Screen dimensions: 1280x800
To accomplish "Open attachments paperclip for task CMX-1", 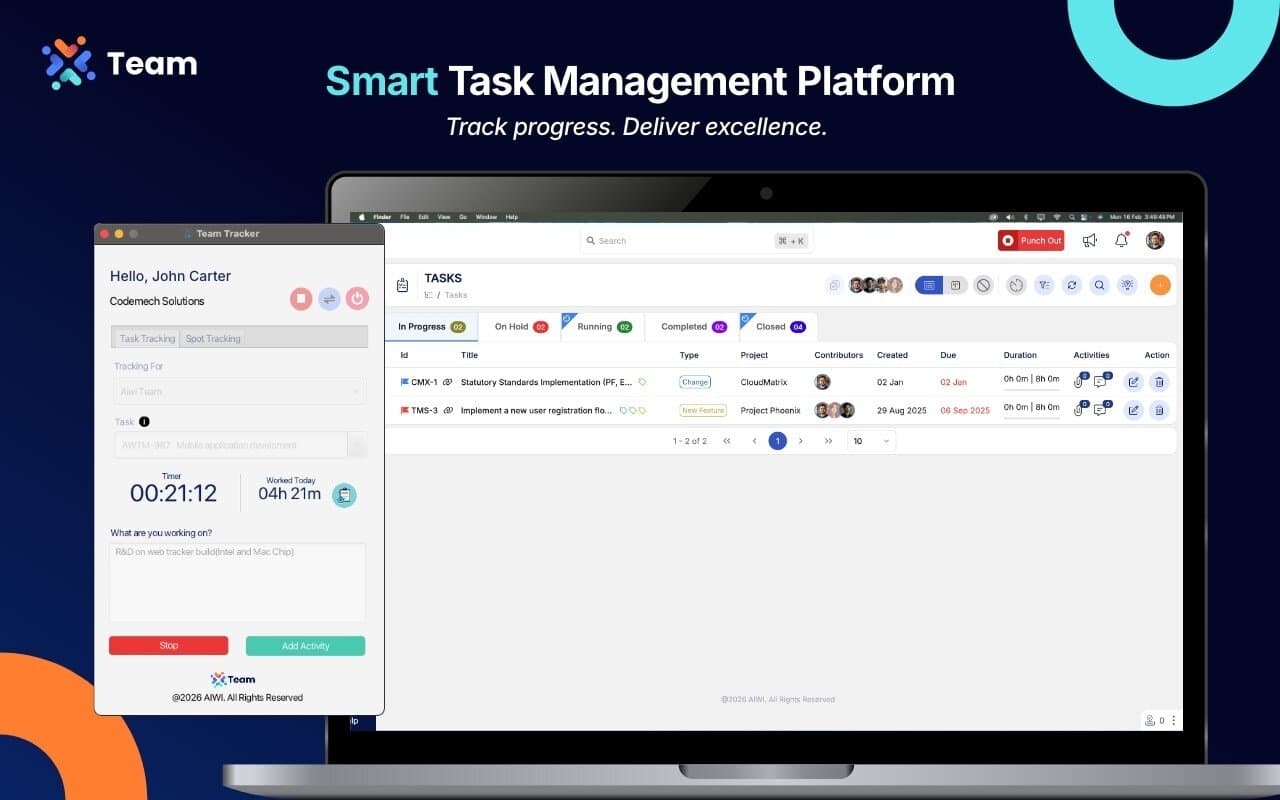I will coord(1079,381).
